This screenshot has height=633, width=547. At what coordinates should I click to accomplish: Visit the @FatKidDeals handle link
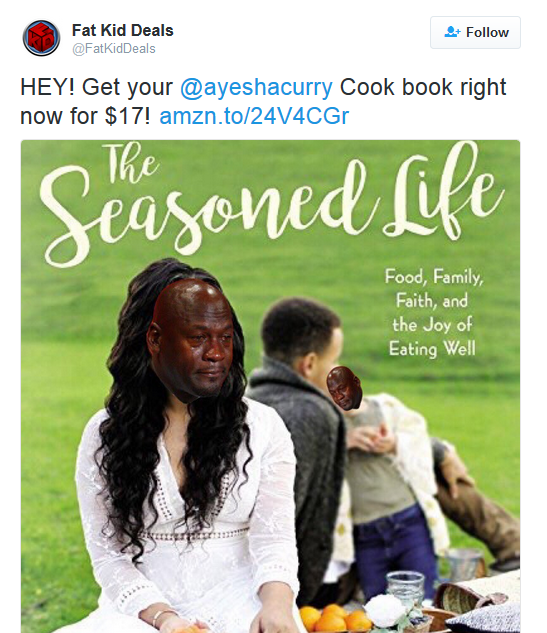pyautogui.click(x=113, y=48)
